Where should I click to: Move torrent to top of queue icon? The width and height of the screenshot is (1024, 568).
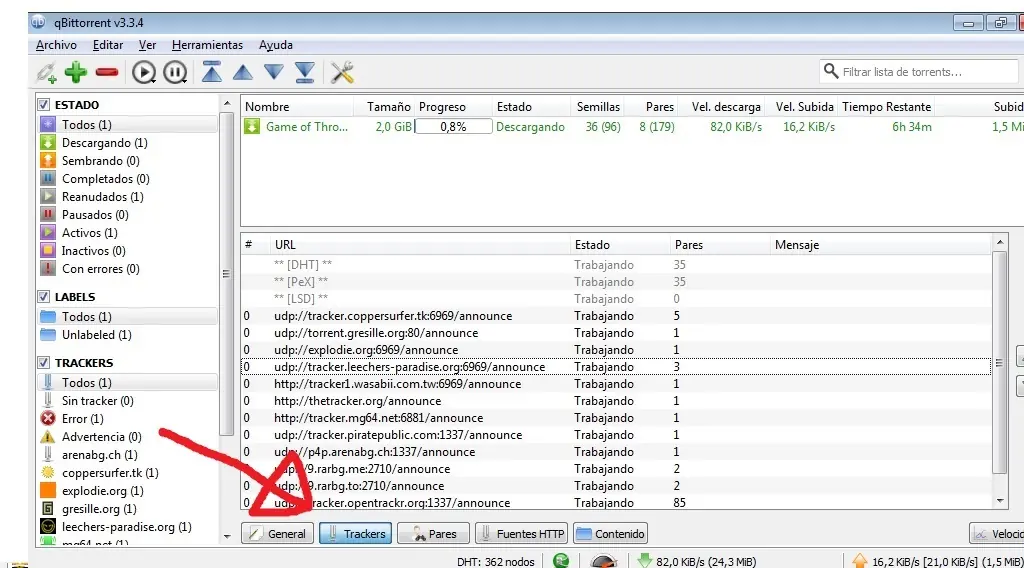click(212, 72)
